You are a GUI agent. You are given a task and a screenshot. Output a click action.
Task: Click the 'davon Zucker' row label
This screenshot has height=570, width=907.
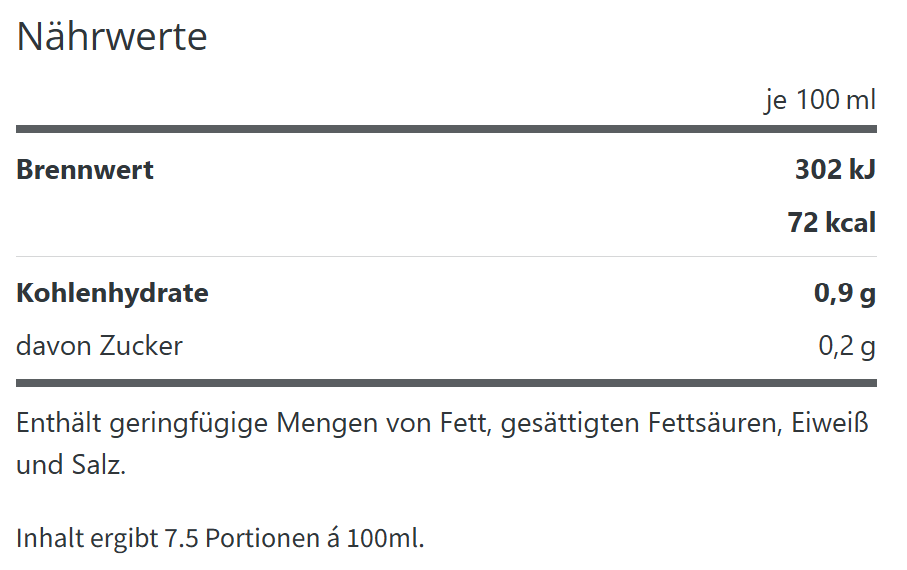point(99,346)
